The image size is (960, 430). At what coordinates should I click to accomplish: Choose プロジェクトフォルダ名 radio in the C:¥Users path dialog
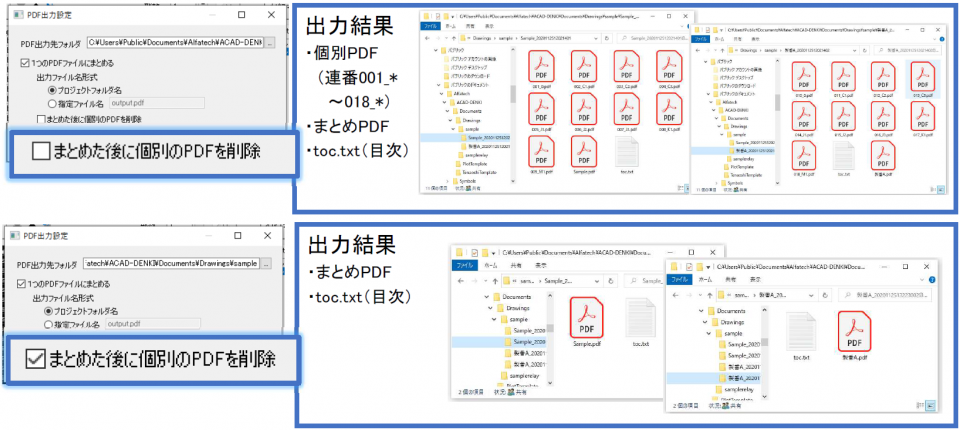point(51,89)
